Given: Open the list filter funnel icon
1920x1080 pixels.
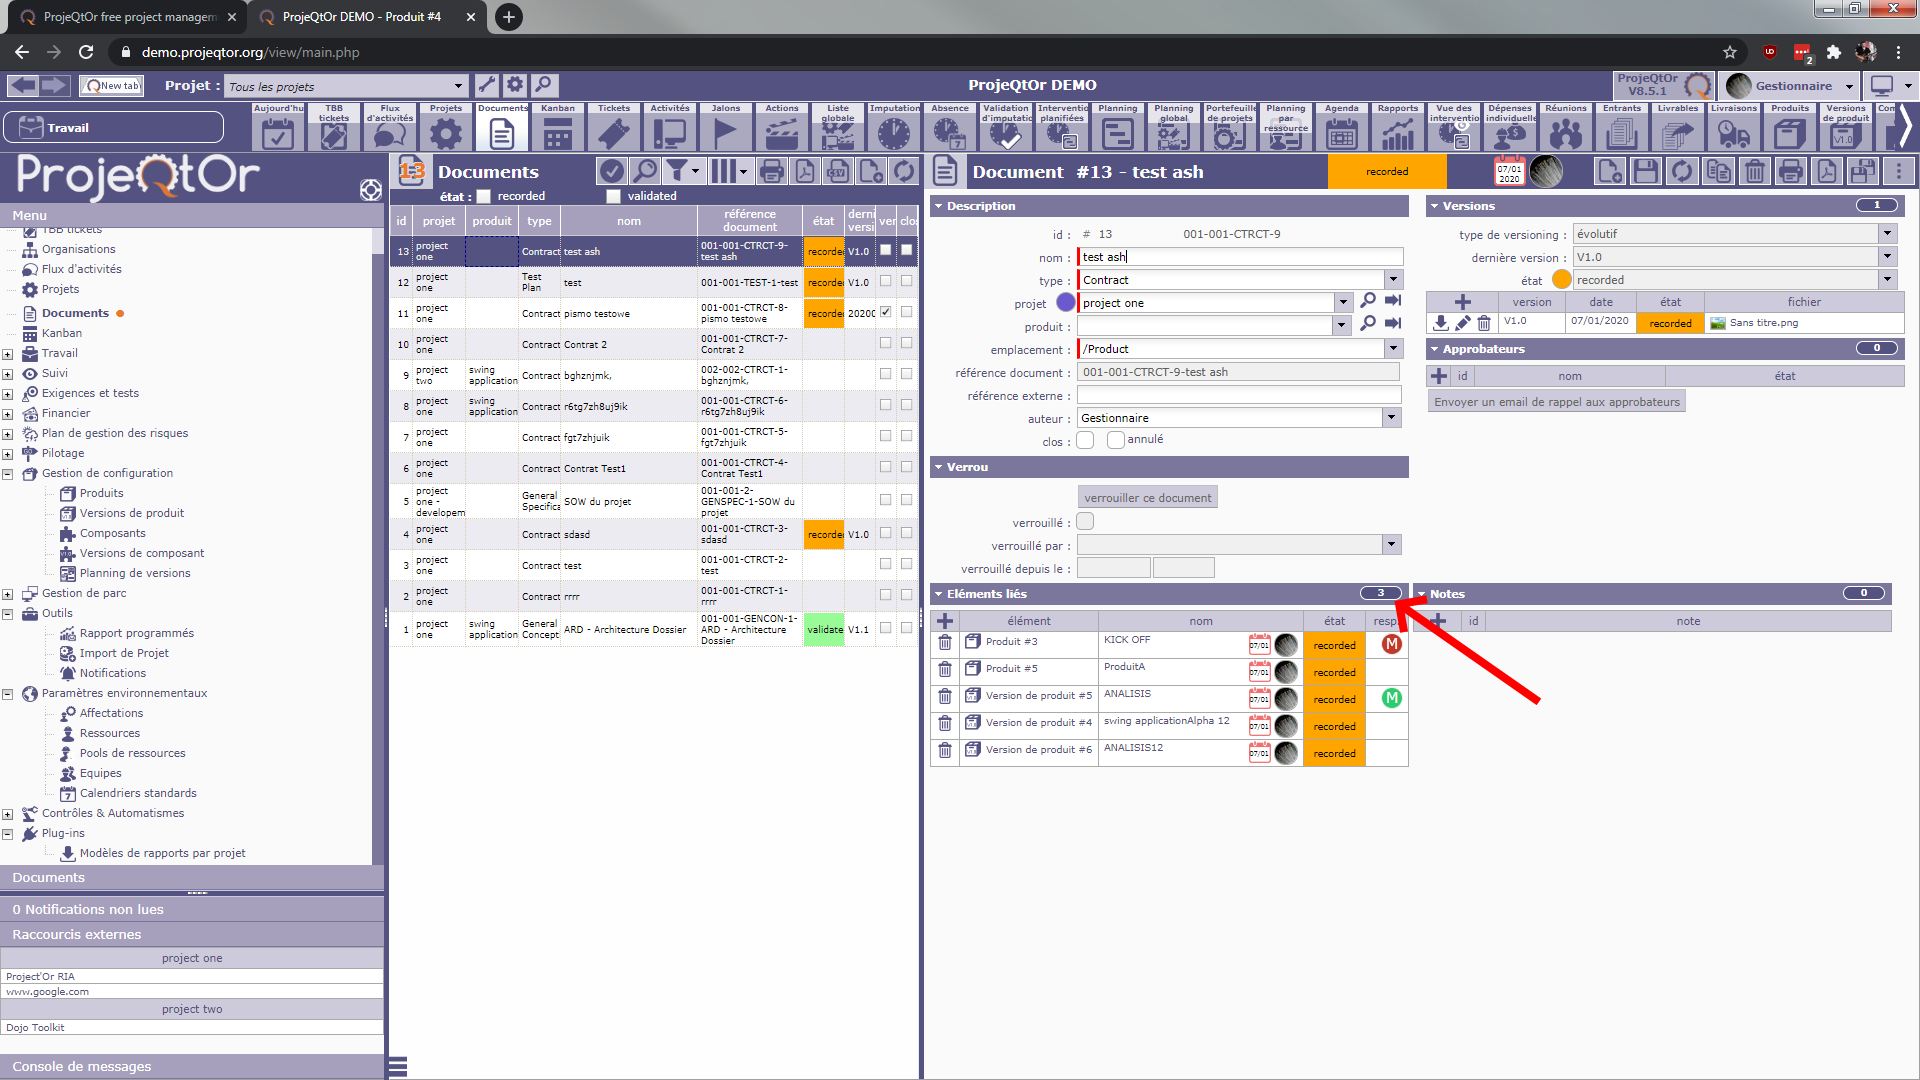Looking at the screenshot, I should (x=677, y=172).
